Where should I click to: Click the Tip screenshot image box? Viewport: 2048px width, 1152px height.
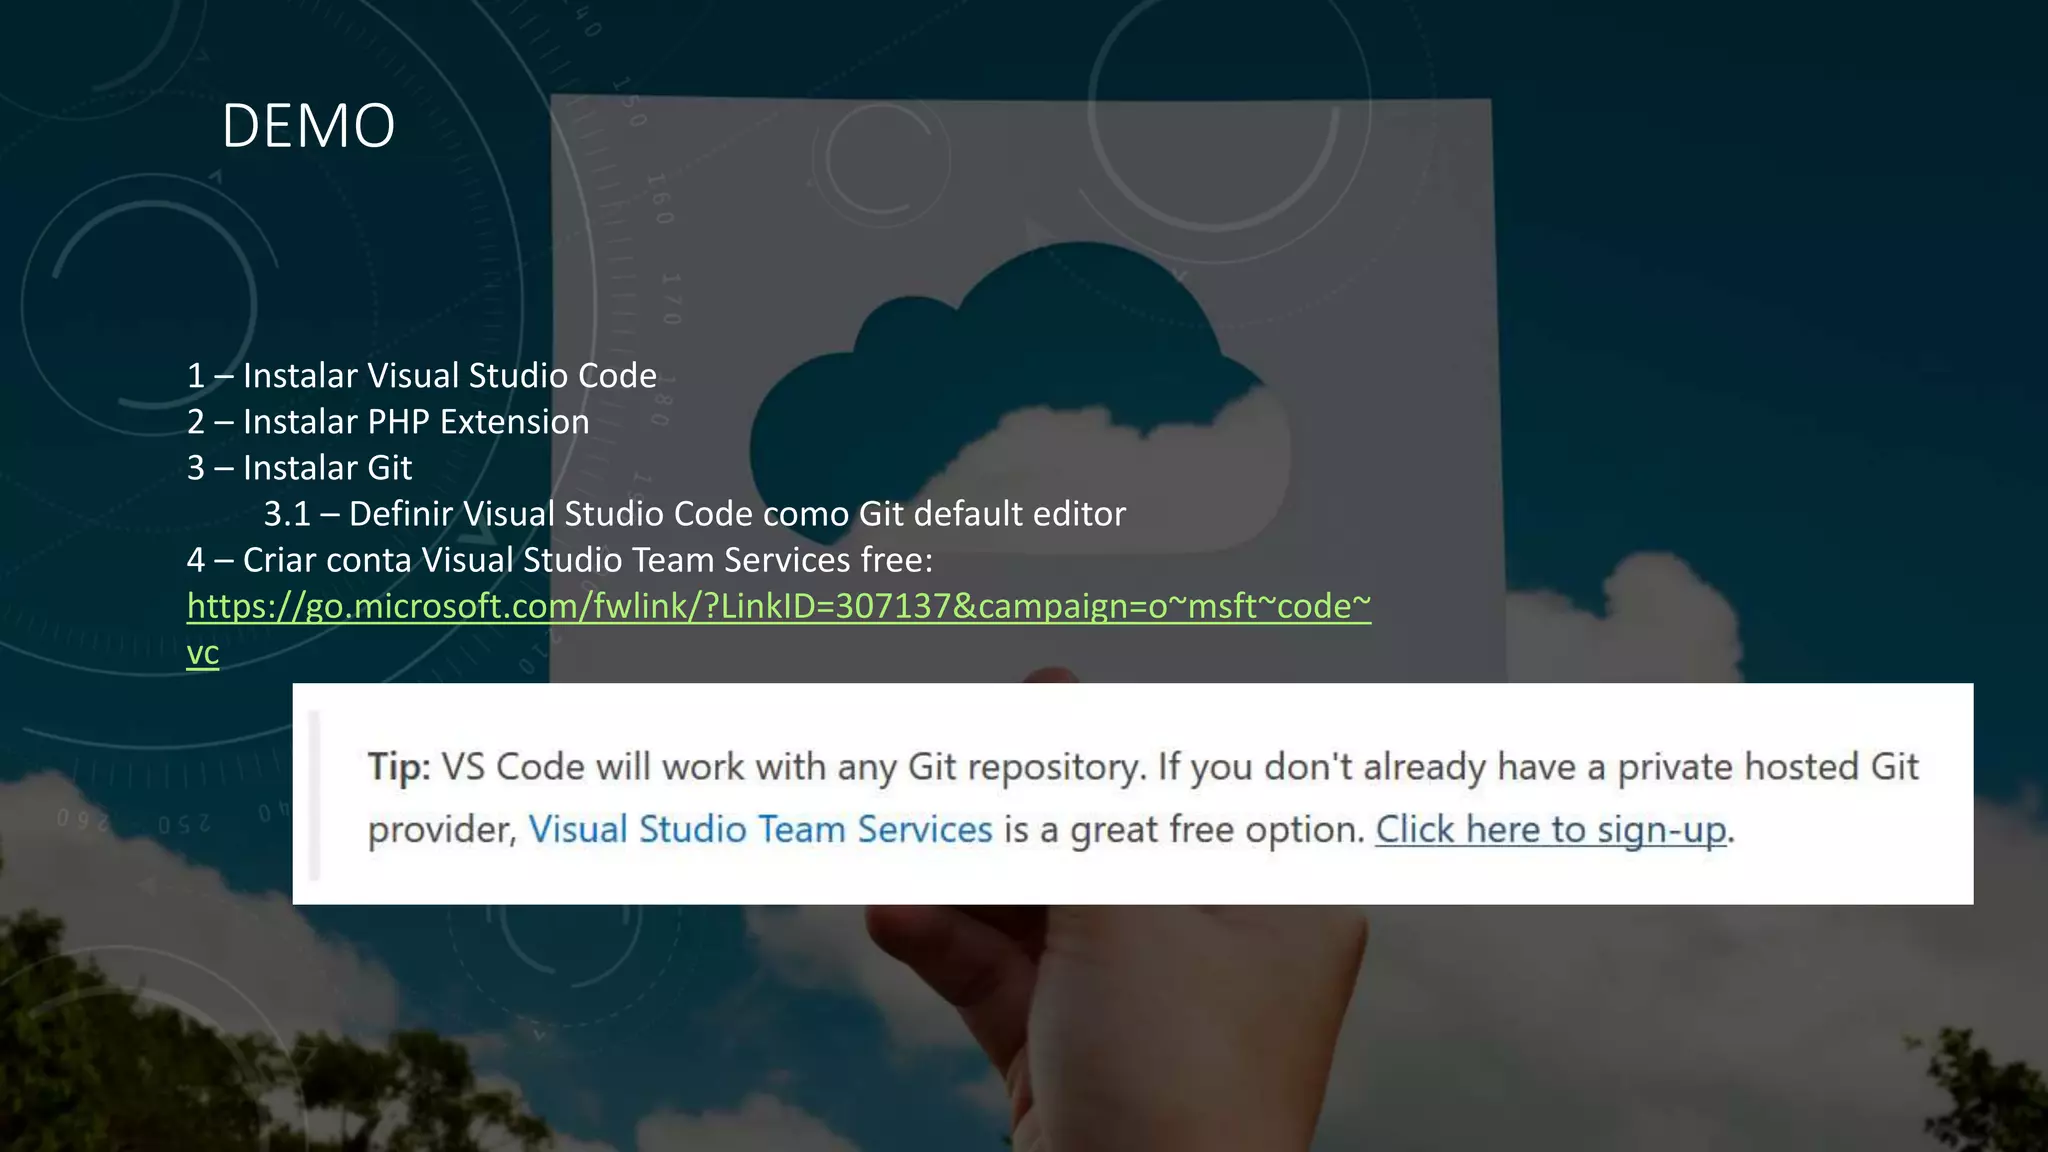pos(1133,794)
